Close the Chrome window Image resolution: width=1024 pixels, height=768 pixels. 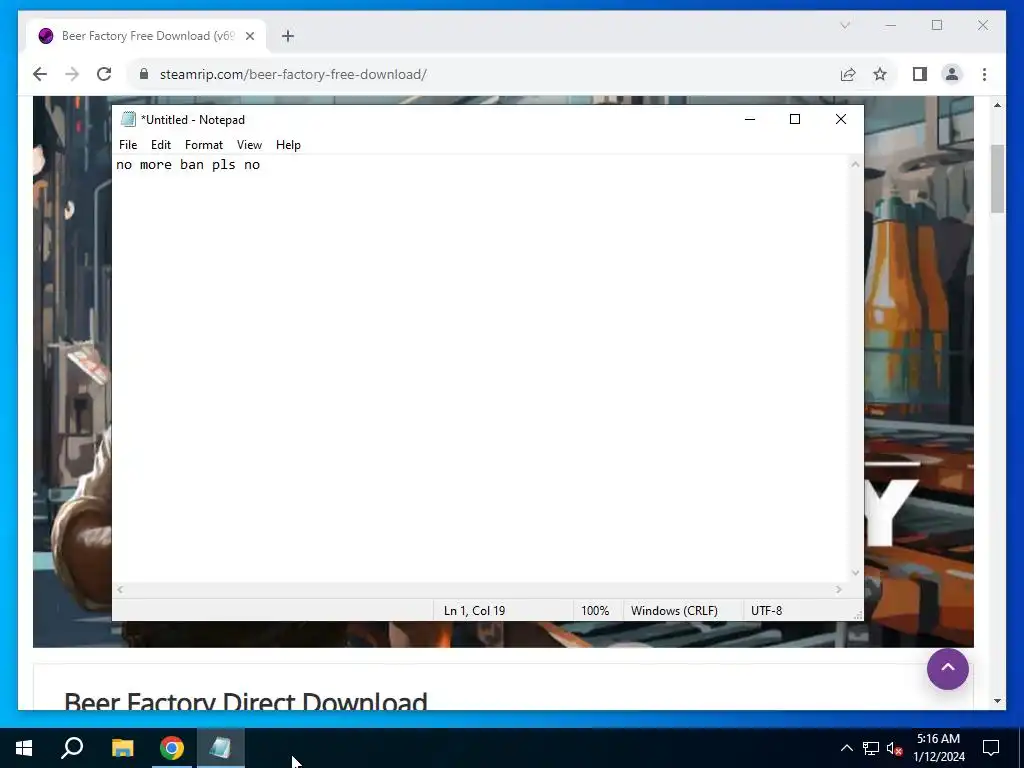tap(983, 25)
